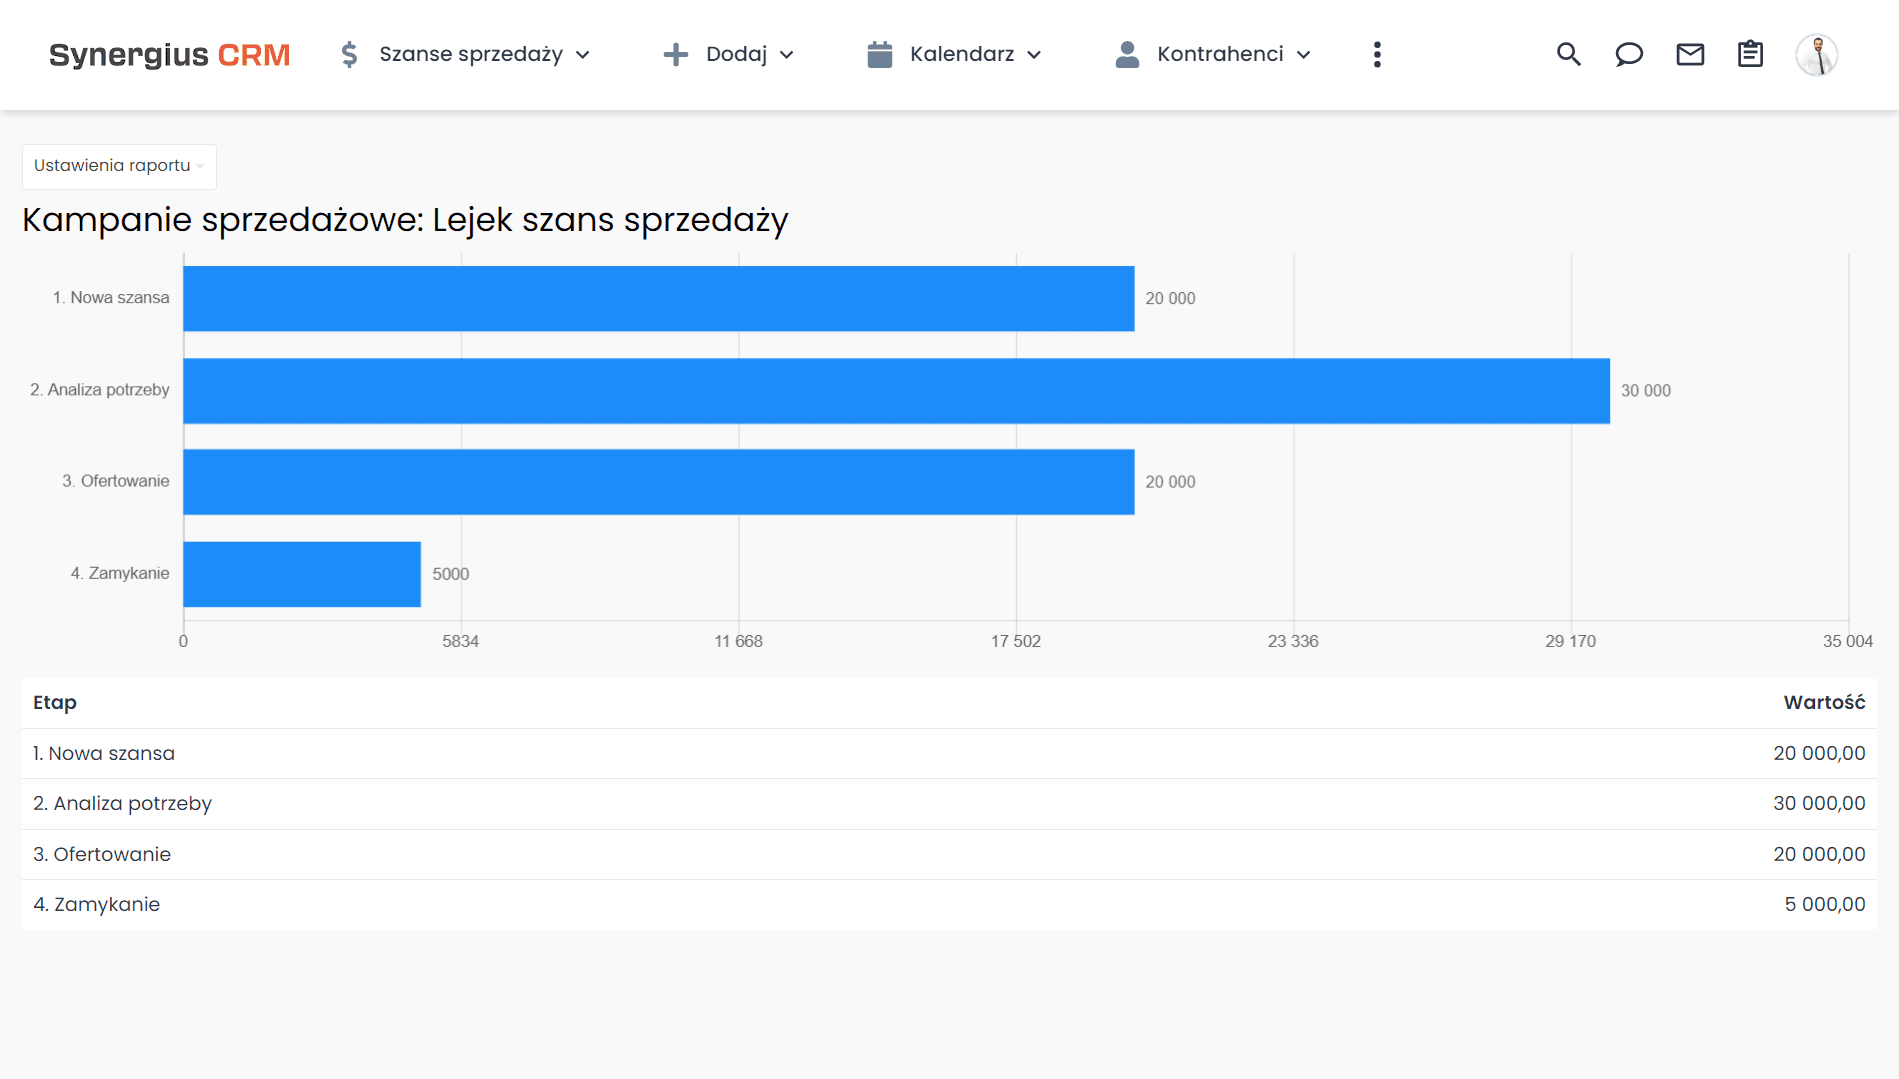Open the email envelope icon
1899x1079 pixels.
[x=1689, y=55]
